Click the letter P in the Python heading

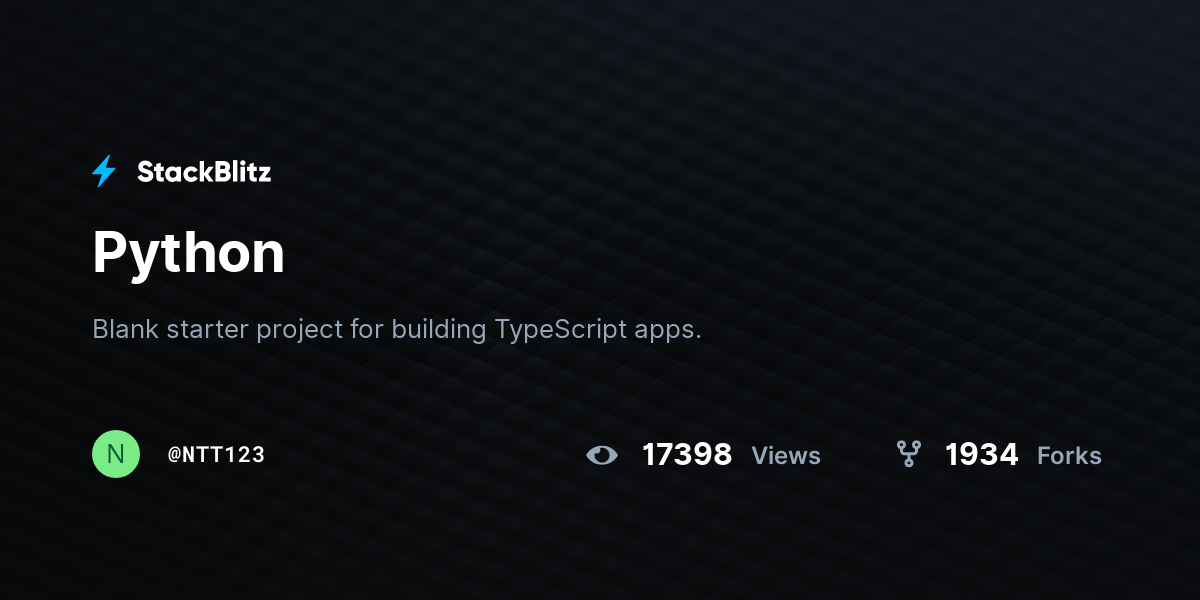point(110,251)
